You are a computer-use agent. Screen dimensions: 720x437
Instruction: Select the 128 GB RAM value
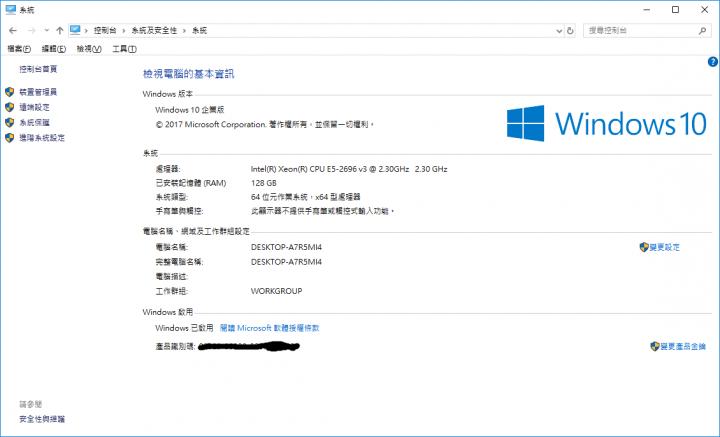pos(264,183)
